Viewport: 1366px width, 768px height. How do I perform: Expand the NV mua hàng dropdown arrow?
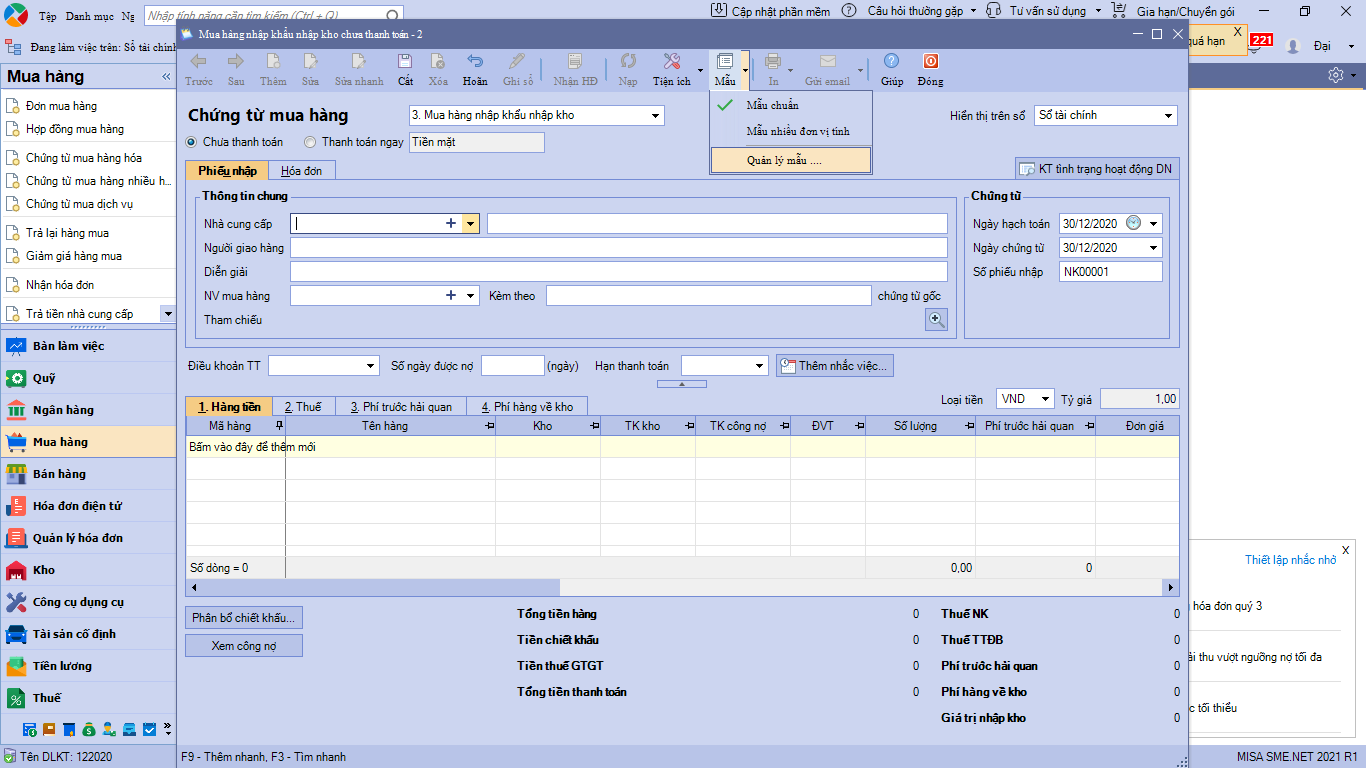point(470,295)
